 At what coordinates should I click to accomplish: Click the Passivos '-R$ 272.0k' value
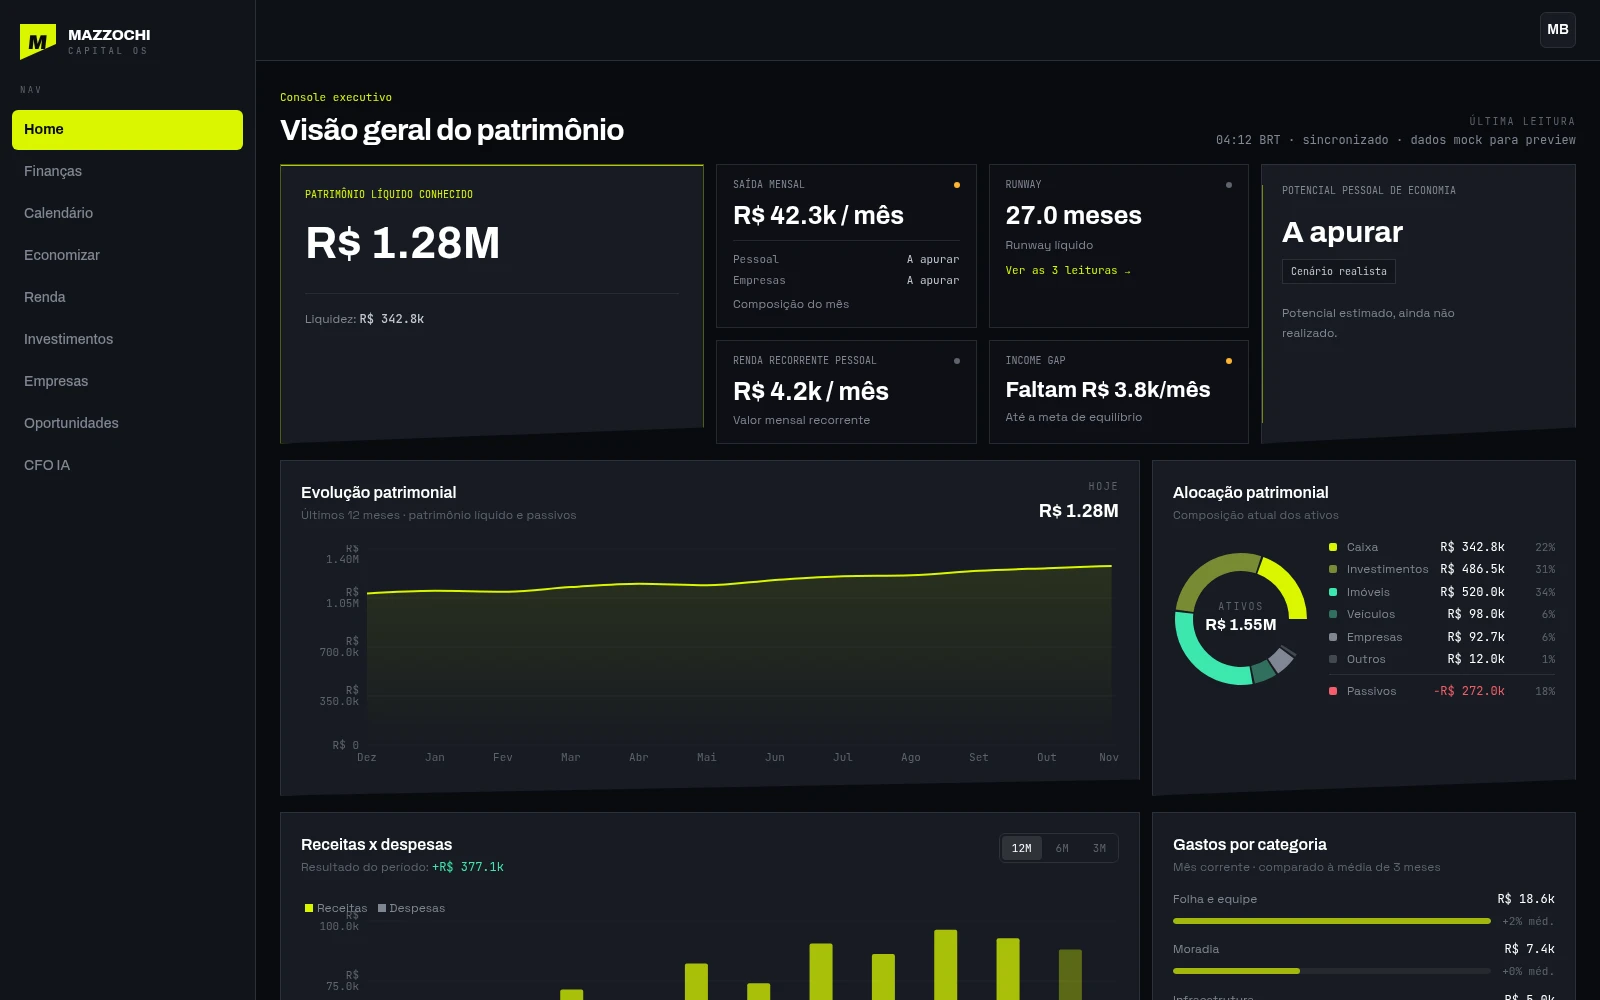point(1469,691)
